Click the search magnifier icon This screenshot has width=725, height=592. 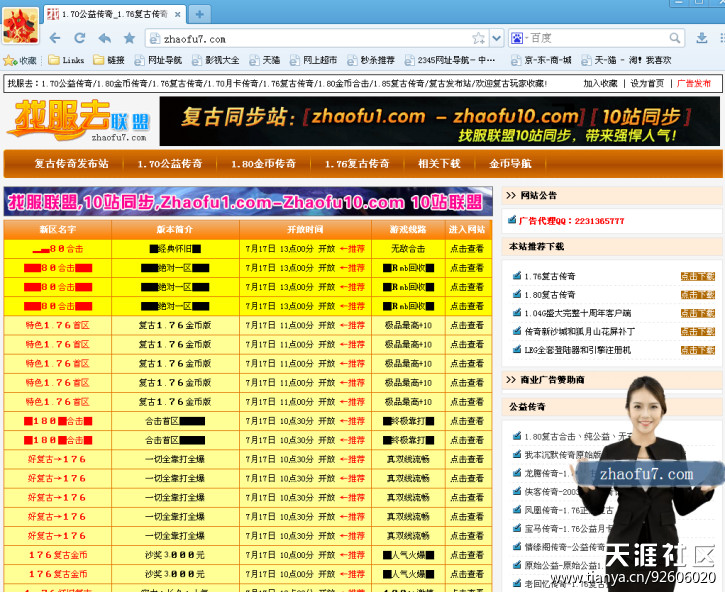675,38
